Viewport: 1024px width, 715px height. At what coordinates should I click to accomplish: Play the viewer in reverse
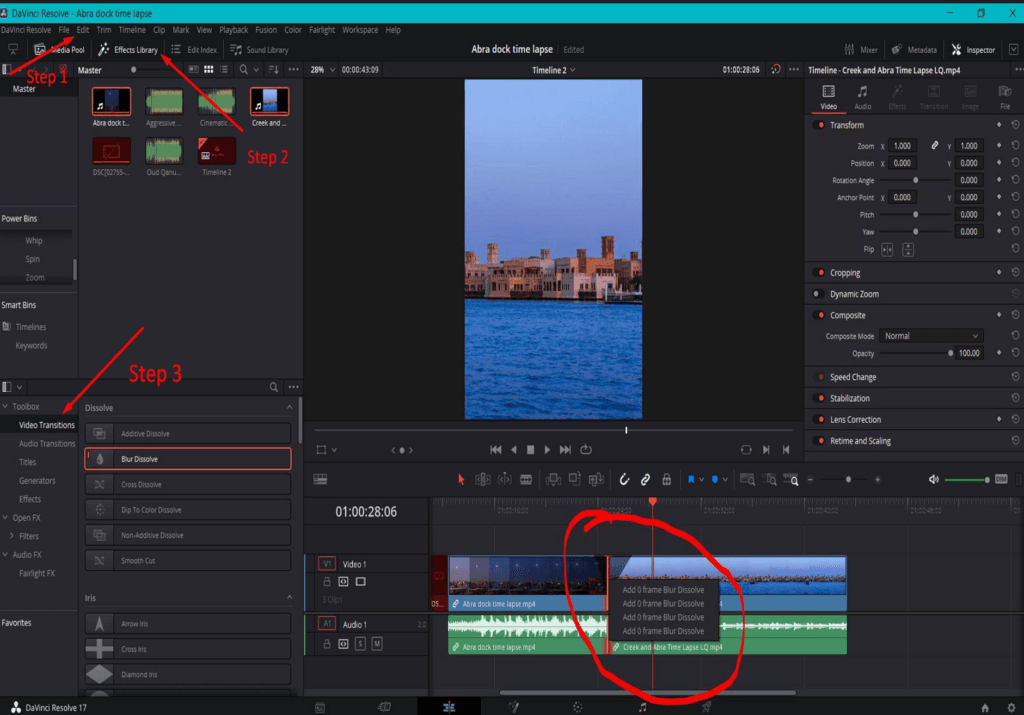coord(514,450)
